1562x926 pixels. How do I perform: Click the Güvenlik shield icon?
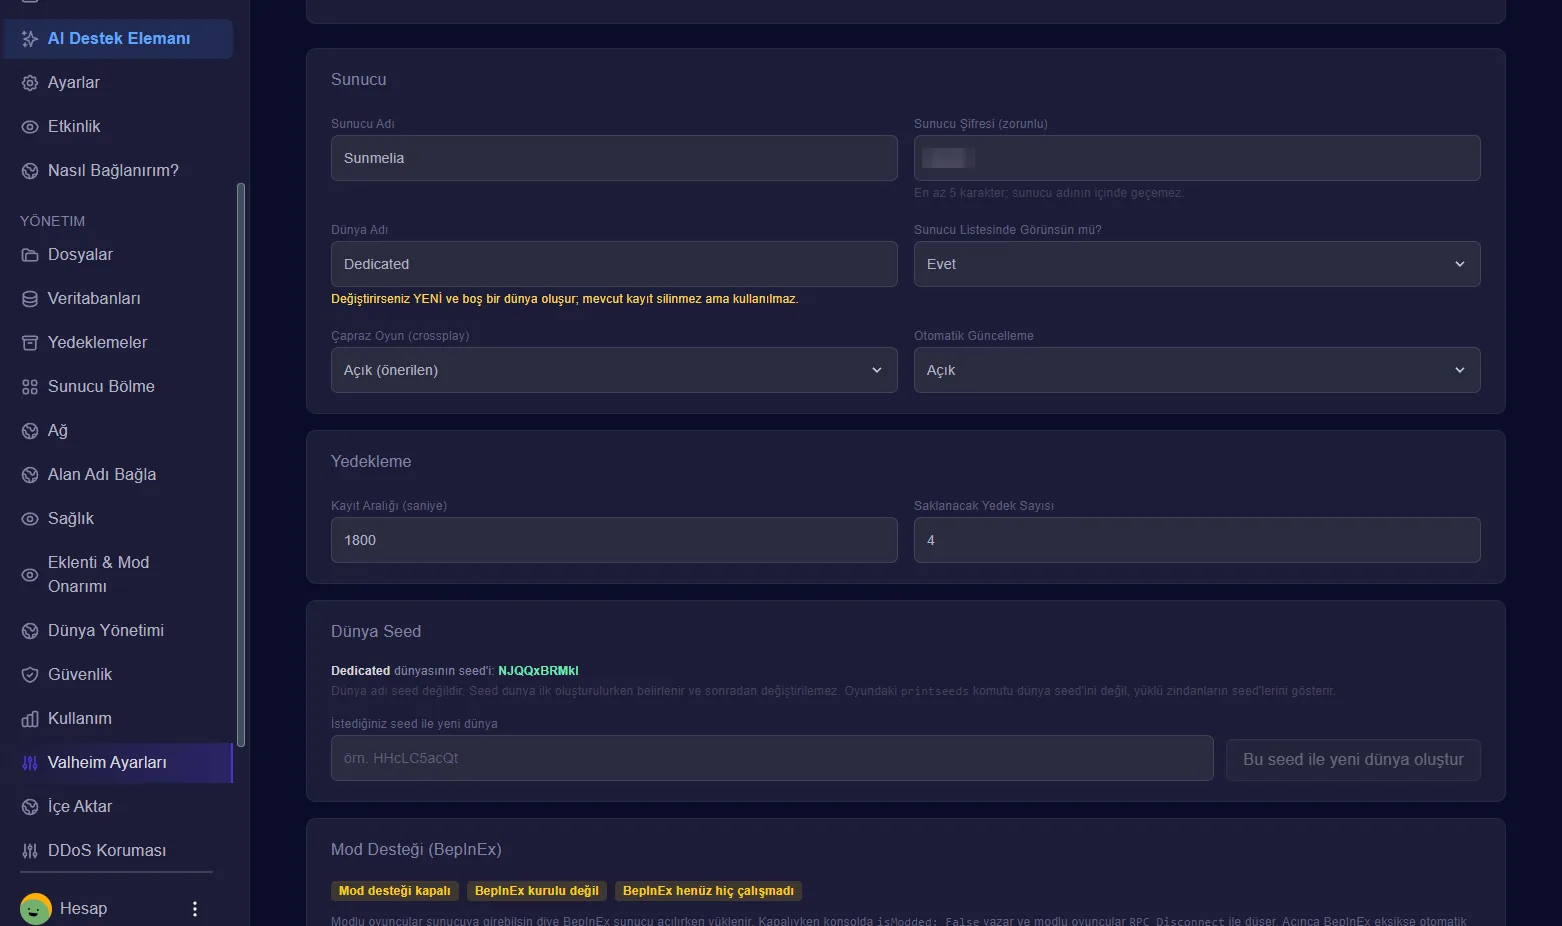30,674
